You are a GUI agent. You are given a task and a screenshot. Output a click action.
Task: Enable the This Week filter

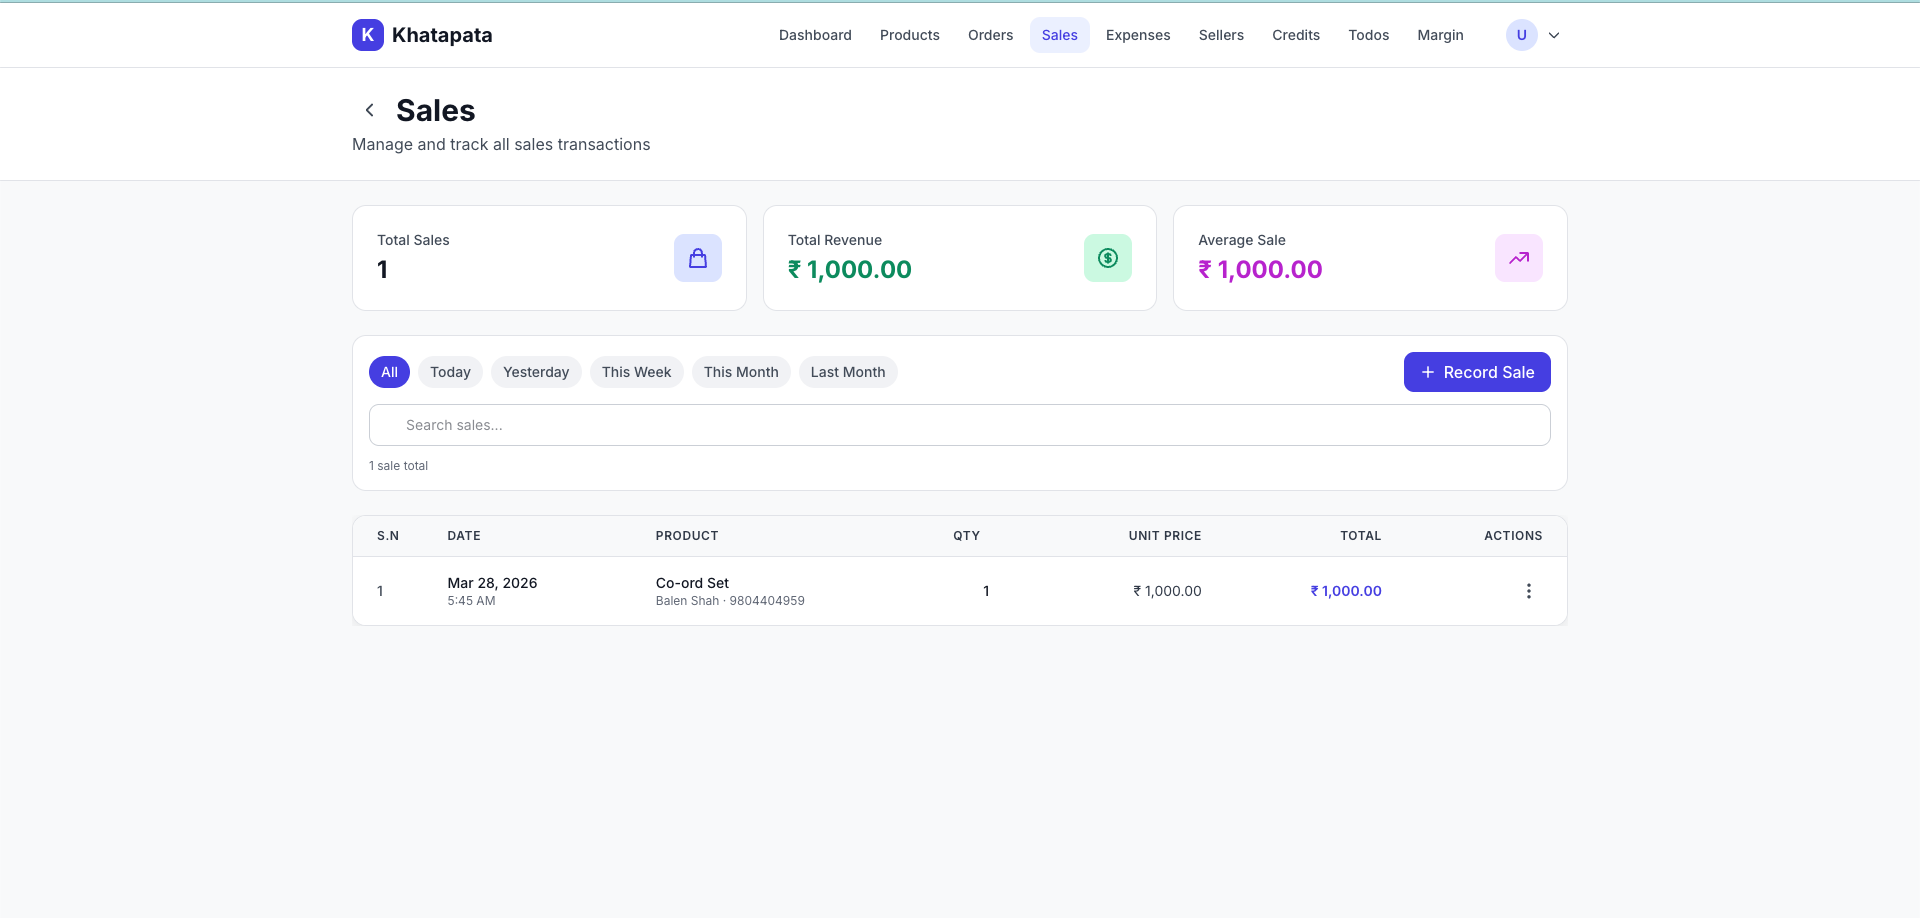tap(636, 371)
